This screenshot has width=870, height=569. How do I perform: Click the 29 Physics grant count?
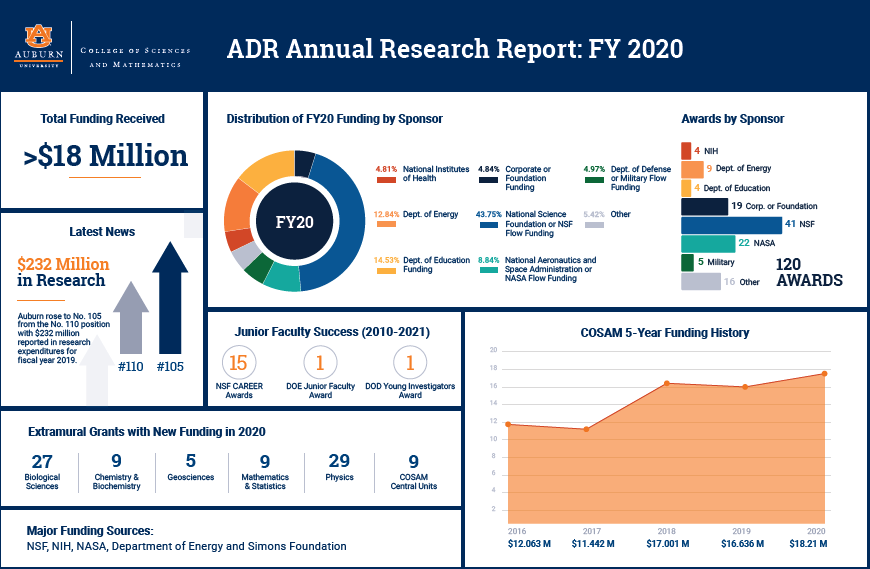pyautogui.click(x=339, y=461)
